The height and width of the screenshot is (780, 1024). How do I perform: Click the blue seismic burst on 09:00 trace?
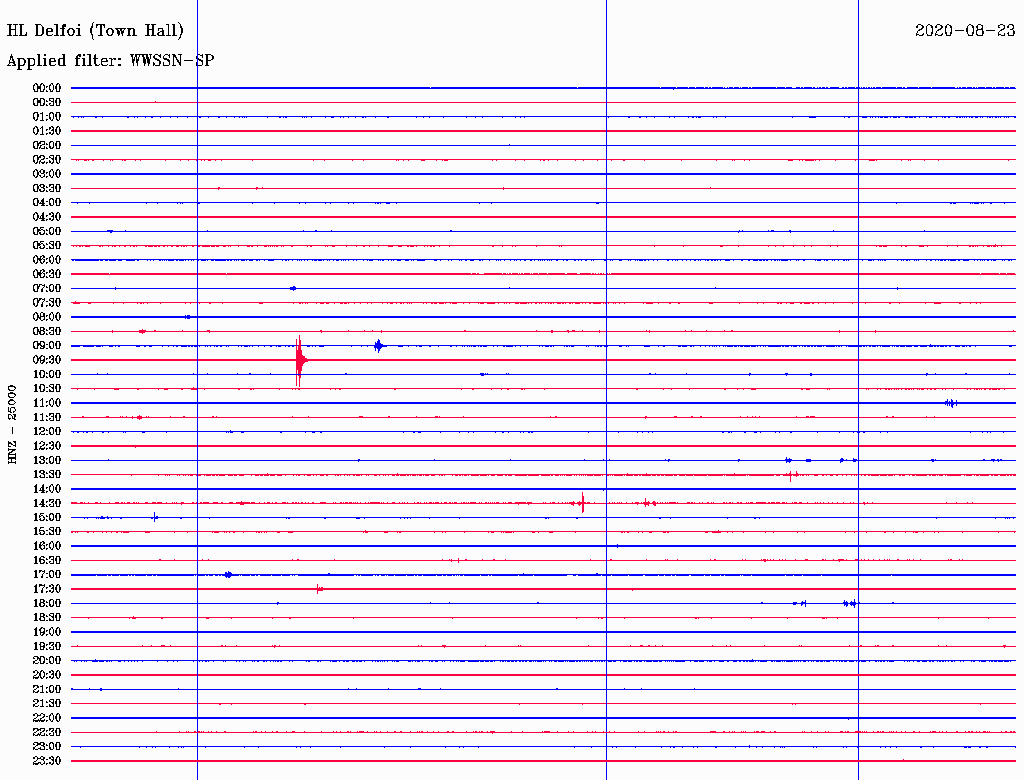[379, 346]
